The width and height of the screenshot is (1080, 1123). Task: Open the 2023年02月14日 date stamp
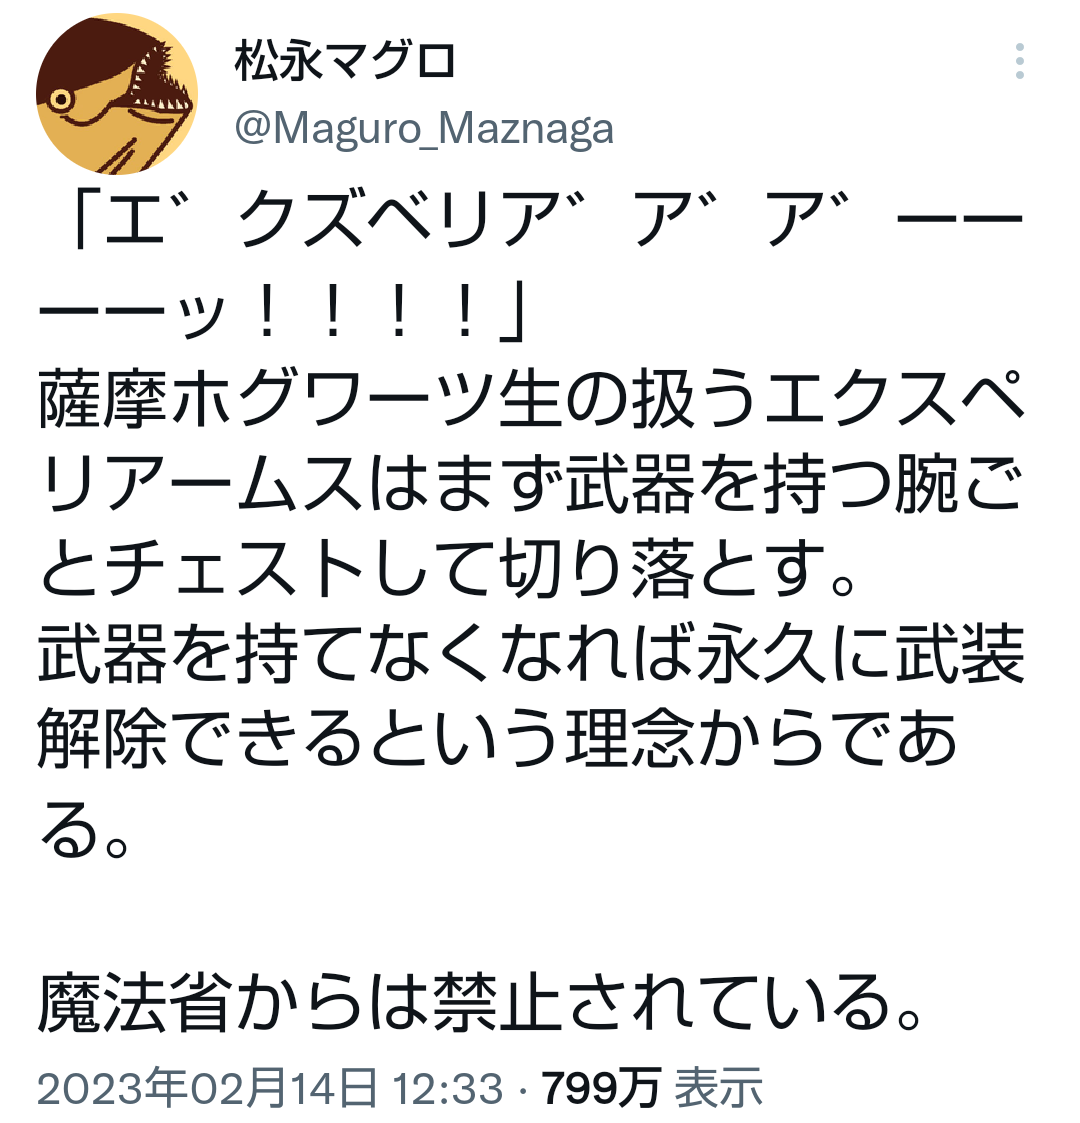(208, 1088)
